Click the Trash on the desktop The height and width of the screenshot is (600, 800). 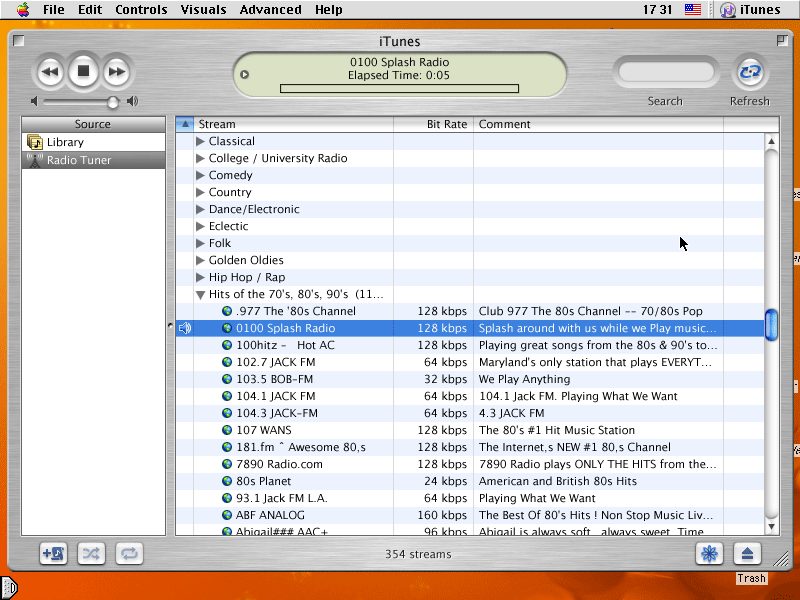pyautogui.click(x=751, y=579)
